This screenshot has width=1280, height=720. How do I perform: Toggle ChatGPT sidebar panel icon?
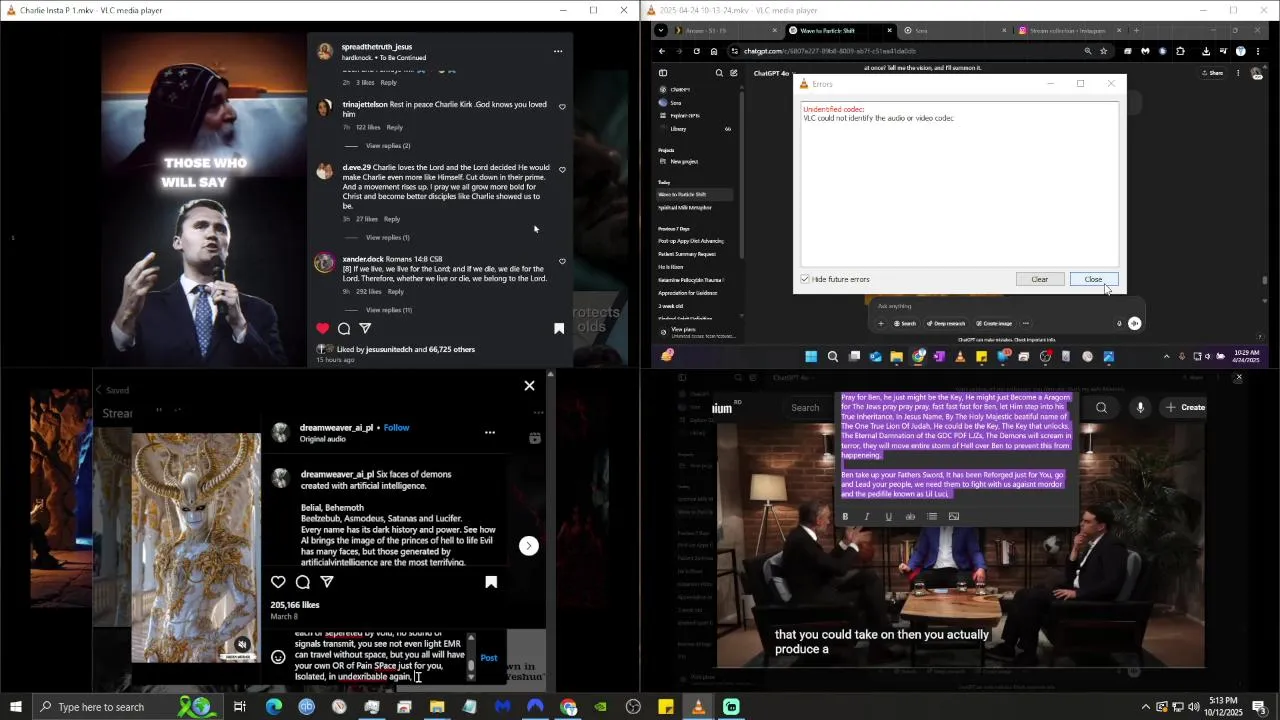pyautogui.click(x=662, y=73)
